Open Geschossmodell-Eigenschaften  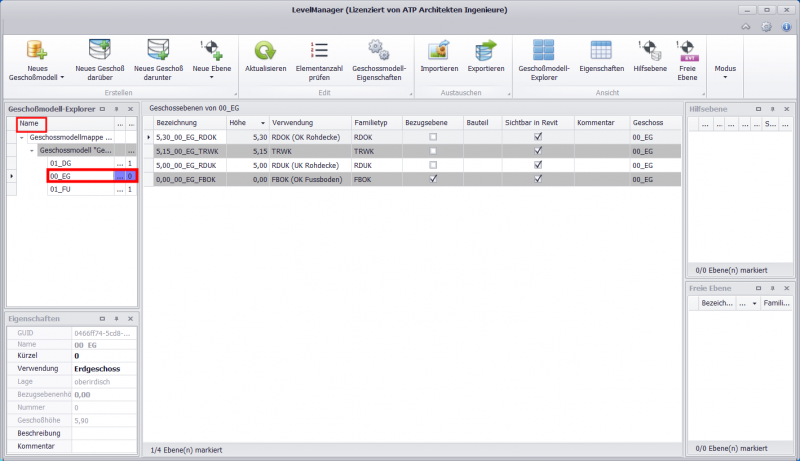tap(379, 60)
